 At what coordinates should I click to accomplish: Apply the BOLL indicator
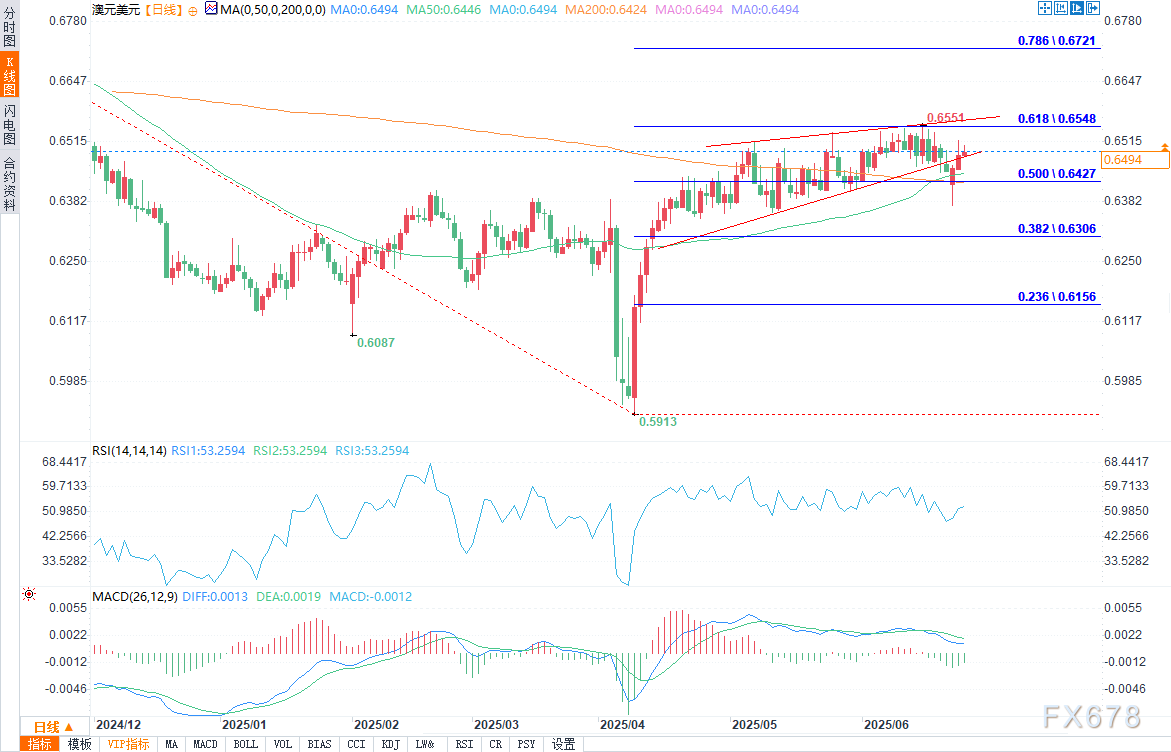tap(244, 744)
